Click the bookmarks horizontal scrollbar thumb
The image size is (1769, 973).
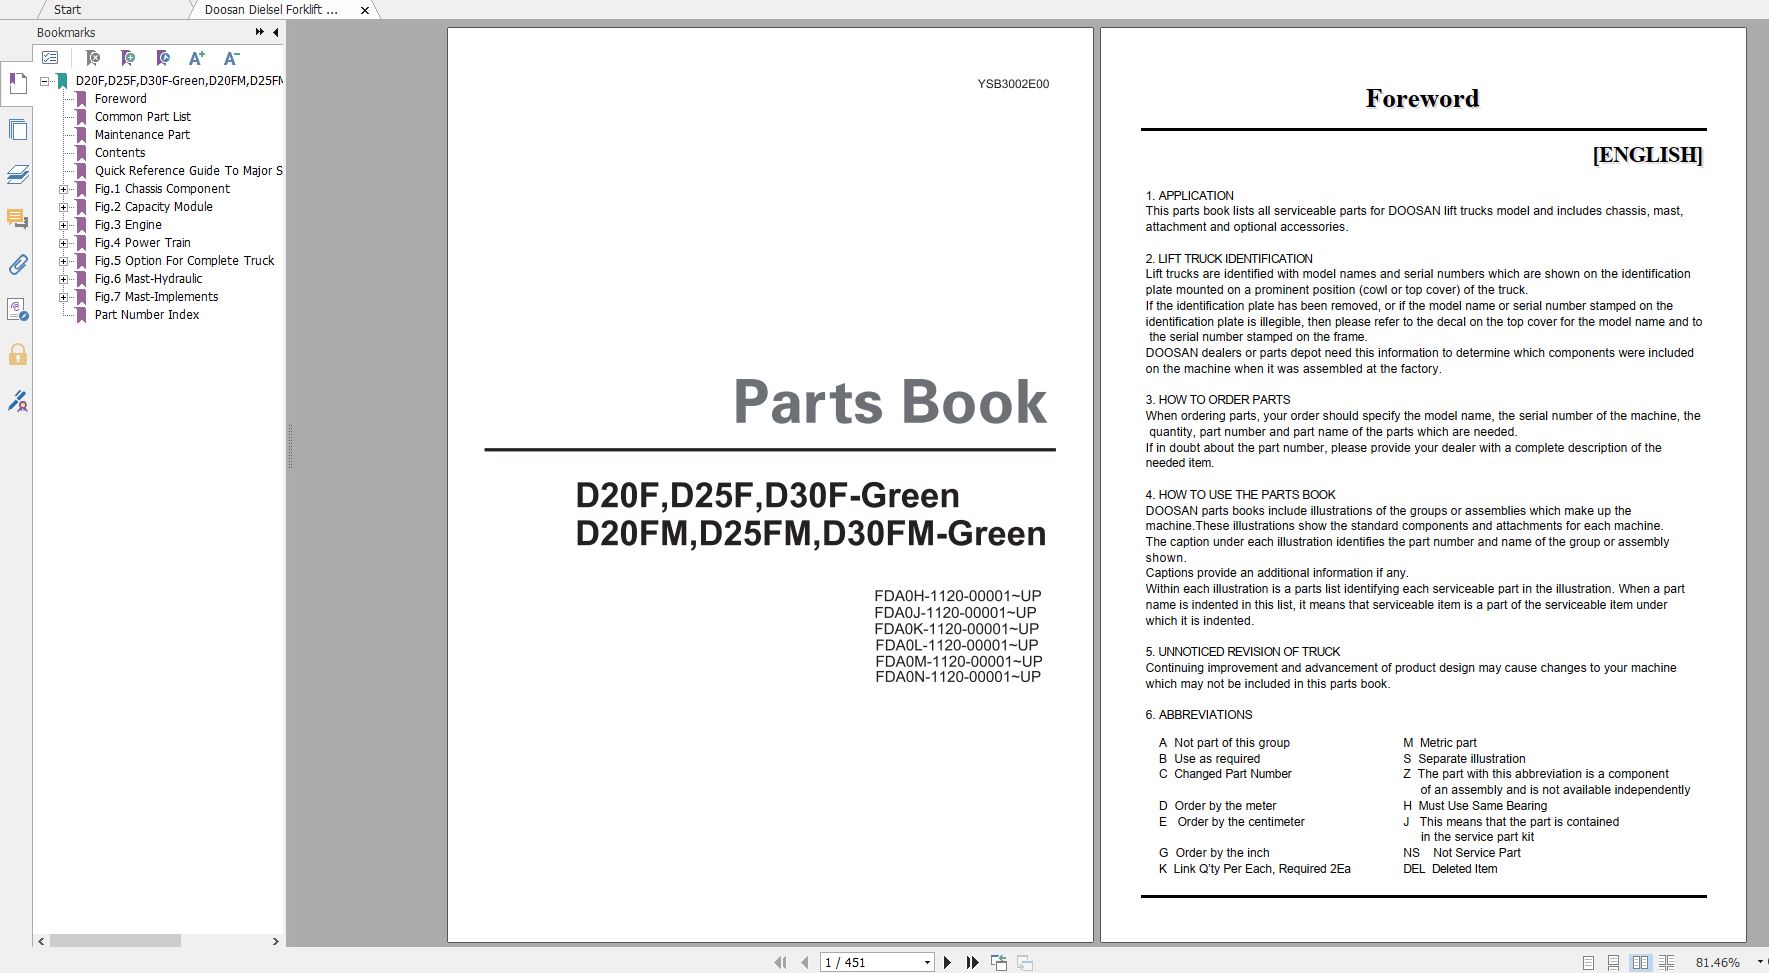(x=115, y=941)
